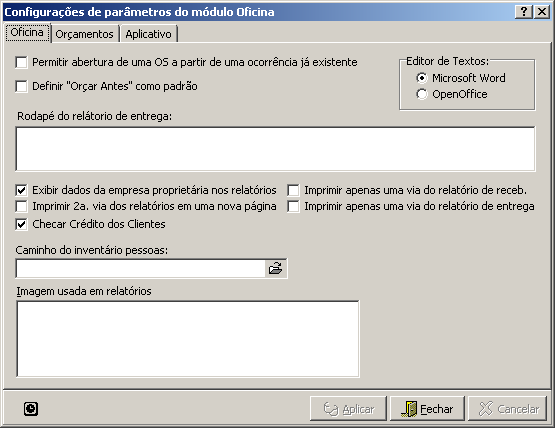
Task: Select the OpenOffice radio button
Action: (x=422, y=94)
